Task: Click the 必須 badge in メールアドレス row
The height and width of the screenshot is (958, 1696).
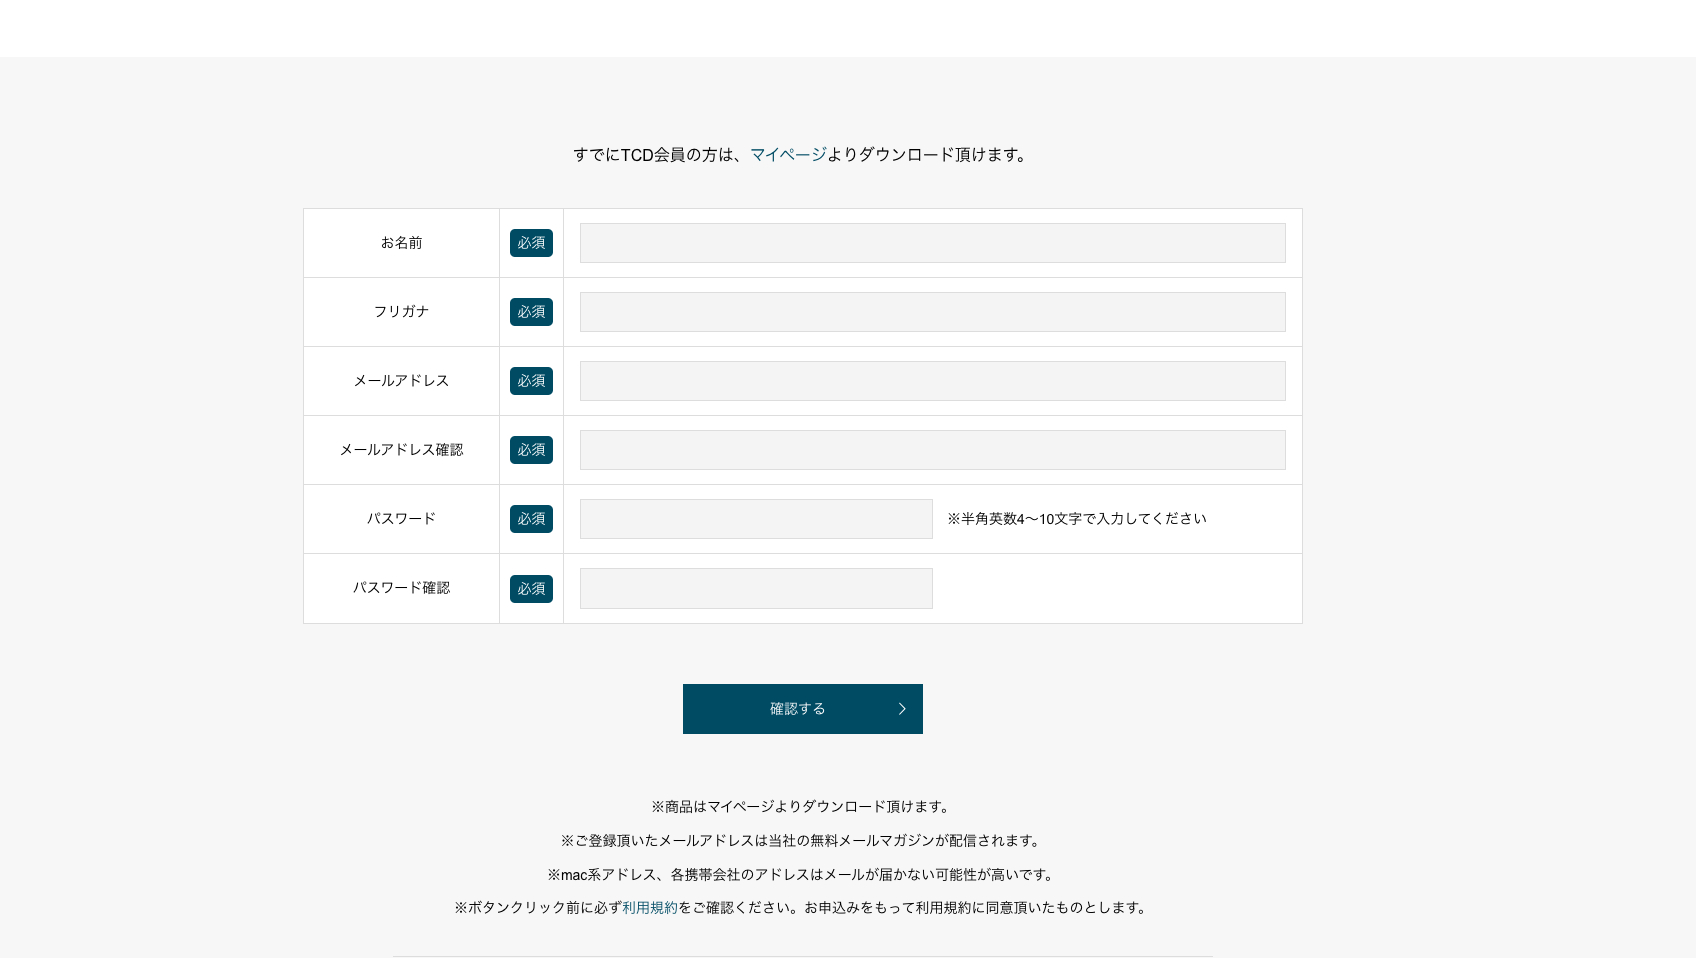Action: point(531,381)
